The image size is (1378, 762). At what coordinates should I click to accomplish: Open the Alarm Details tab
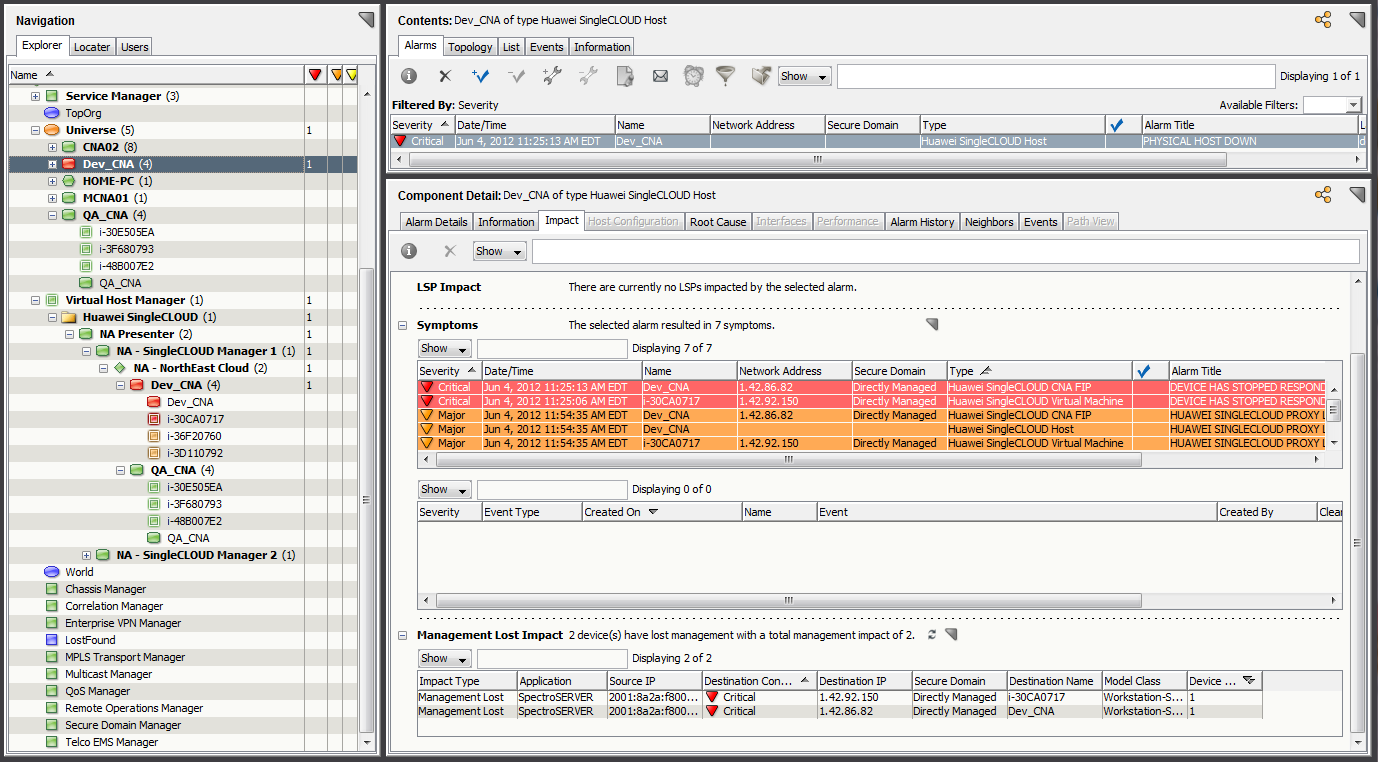tap(436, 221)
